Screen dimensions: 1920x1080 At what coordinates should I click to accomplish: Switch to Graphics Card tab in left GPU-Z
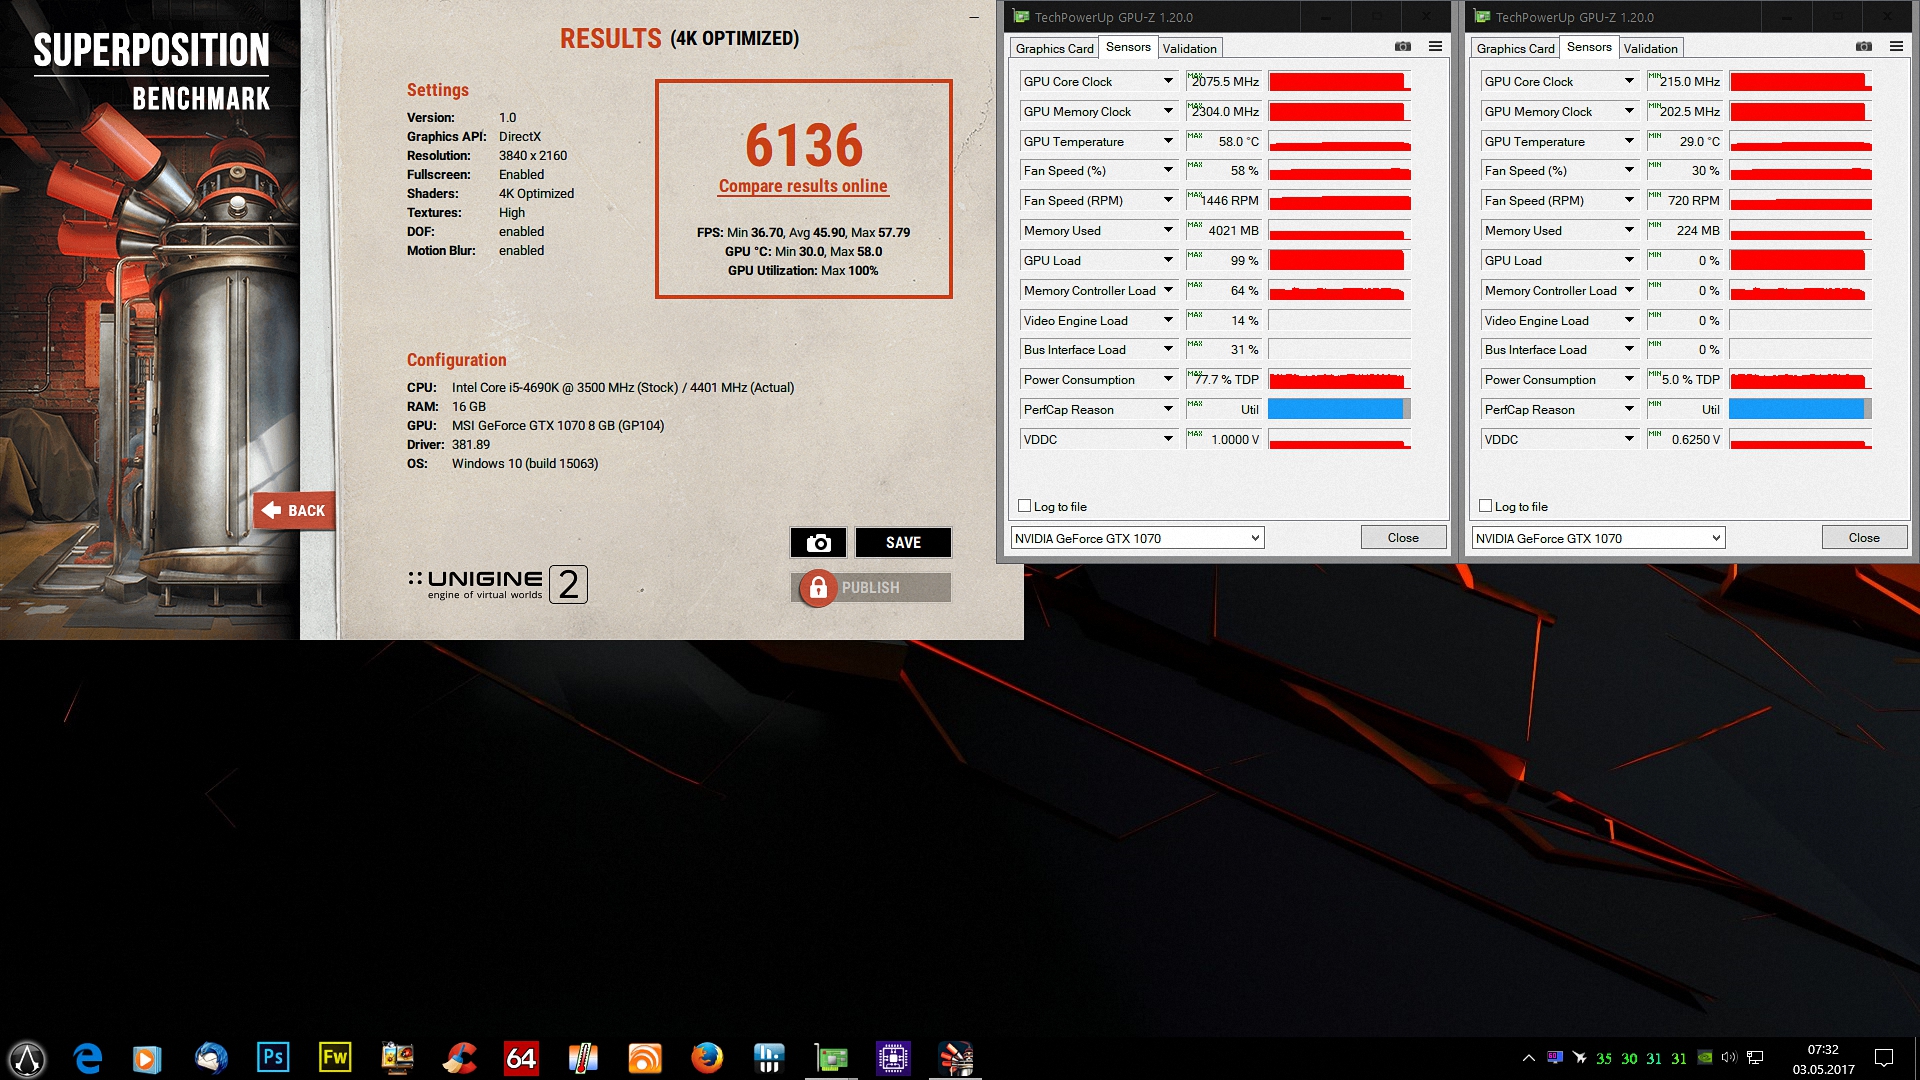click(1054, 48)
